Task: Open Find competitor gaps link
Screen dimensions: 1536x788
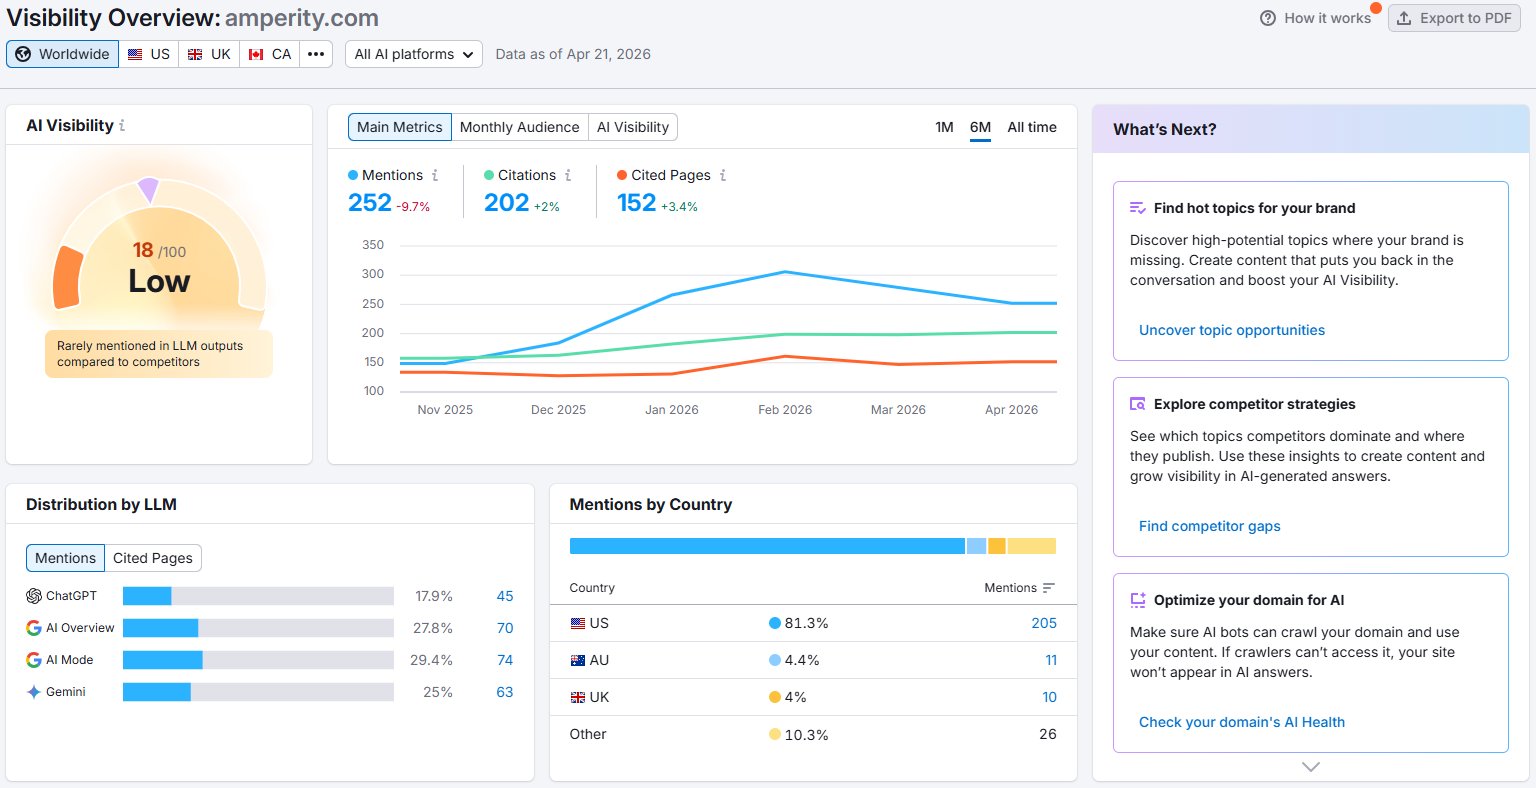Action: (1210, 526)
